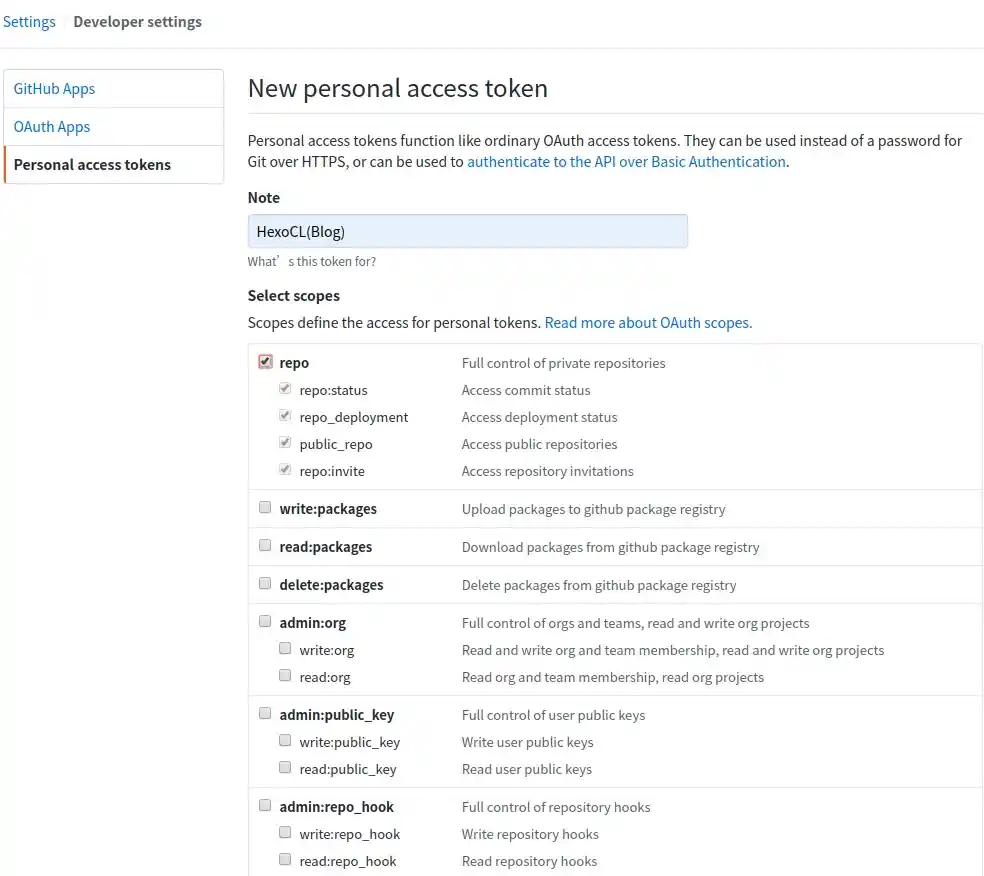
Task: Enable the delete:packages scope
Action: pyautogui.click(x=264, y=583)
